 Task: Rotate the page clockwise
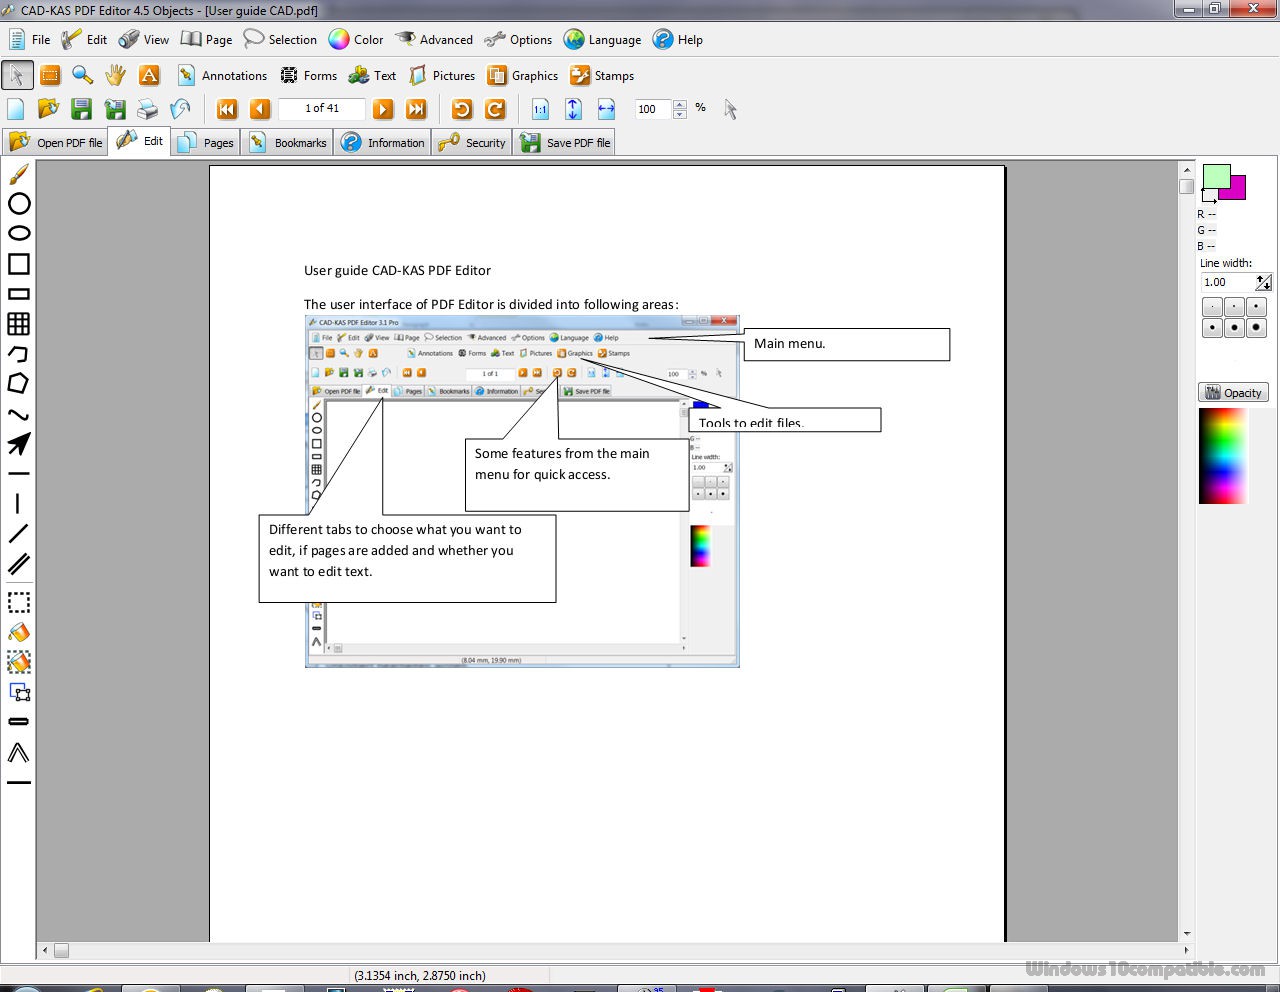tap(495, 109)
